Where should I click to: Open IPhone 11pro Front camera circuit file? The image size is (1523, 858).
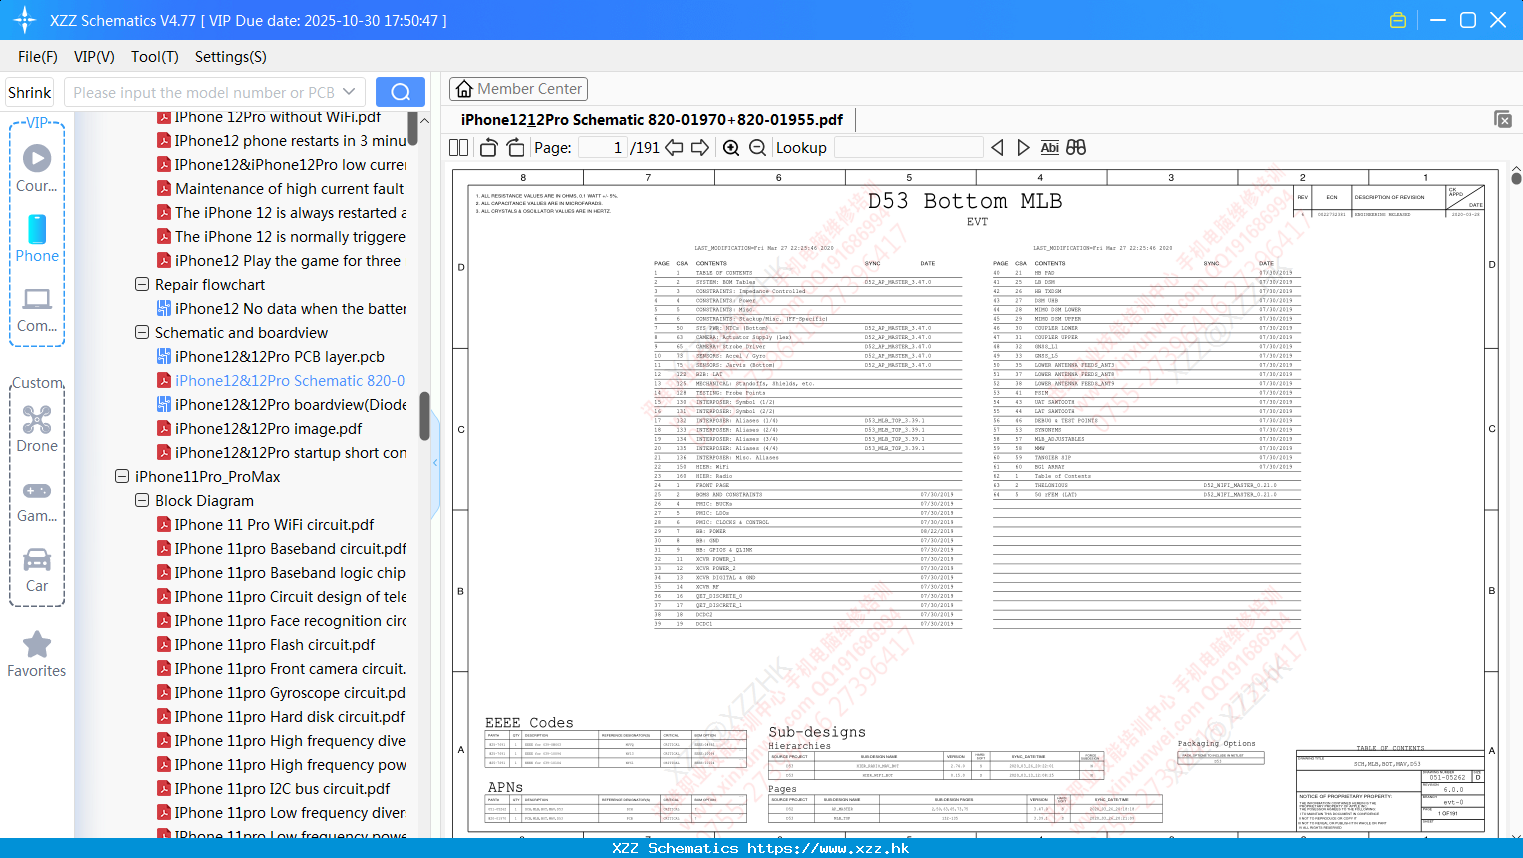(290, 668)
